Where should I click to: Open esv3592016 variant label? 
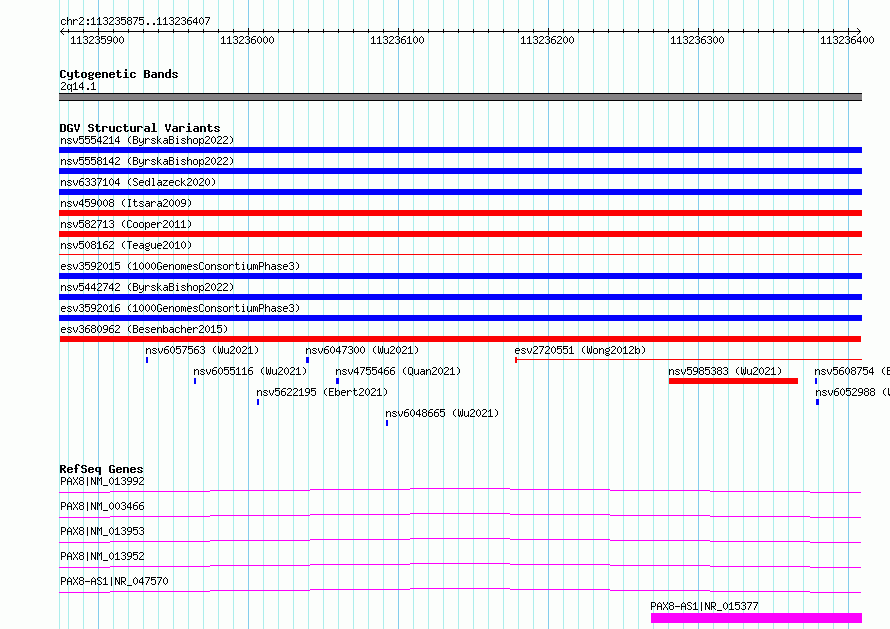pyautogui.click(x=180, y=308)
